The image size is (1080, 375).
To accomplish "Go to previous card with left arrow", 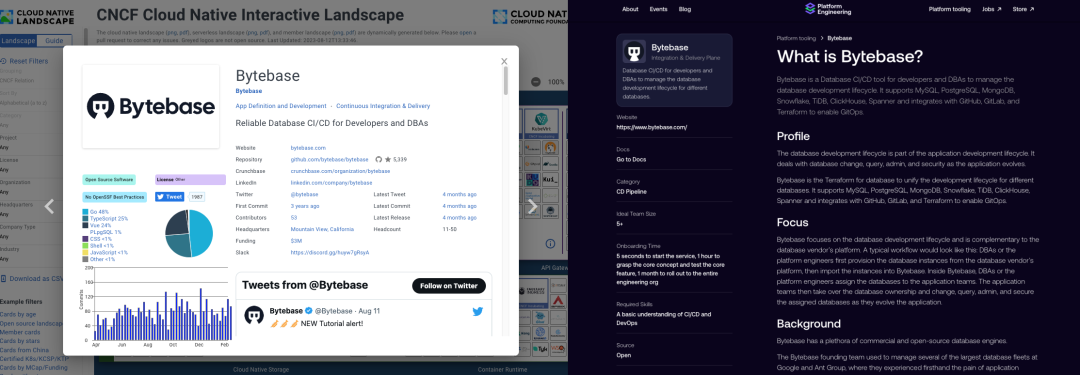I will pos(49,206).
